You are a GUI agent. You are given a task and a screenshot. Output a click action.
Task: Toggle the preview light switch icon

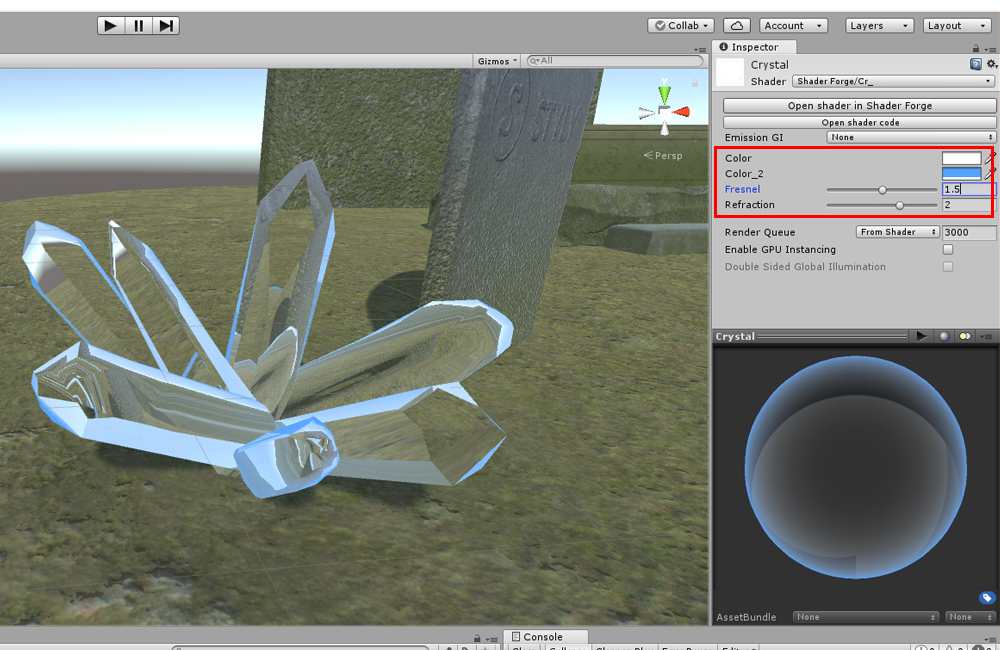[965, 337]
